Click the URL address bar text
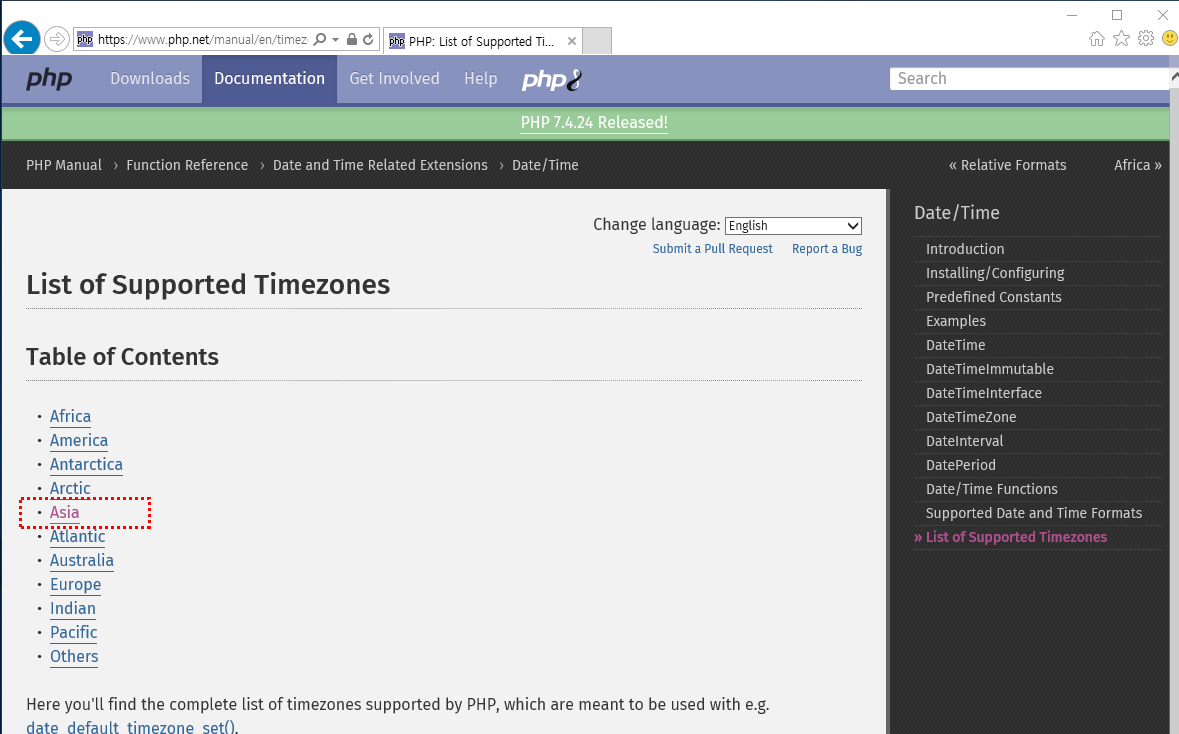The image size is (1179, 734). pos(202,40)
